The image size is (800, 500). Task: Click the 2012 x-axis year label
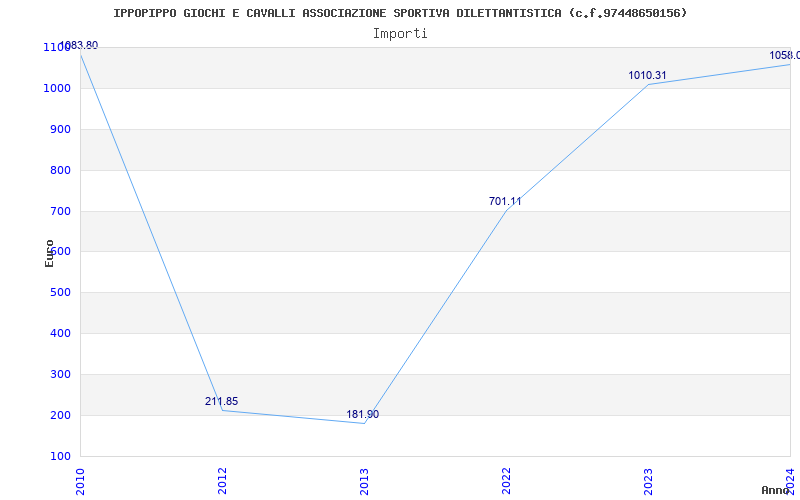pyautogui.click(x=222, y=481)
